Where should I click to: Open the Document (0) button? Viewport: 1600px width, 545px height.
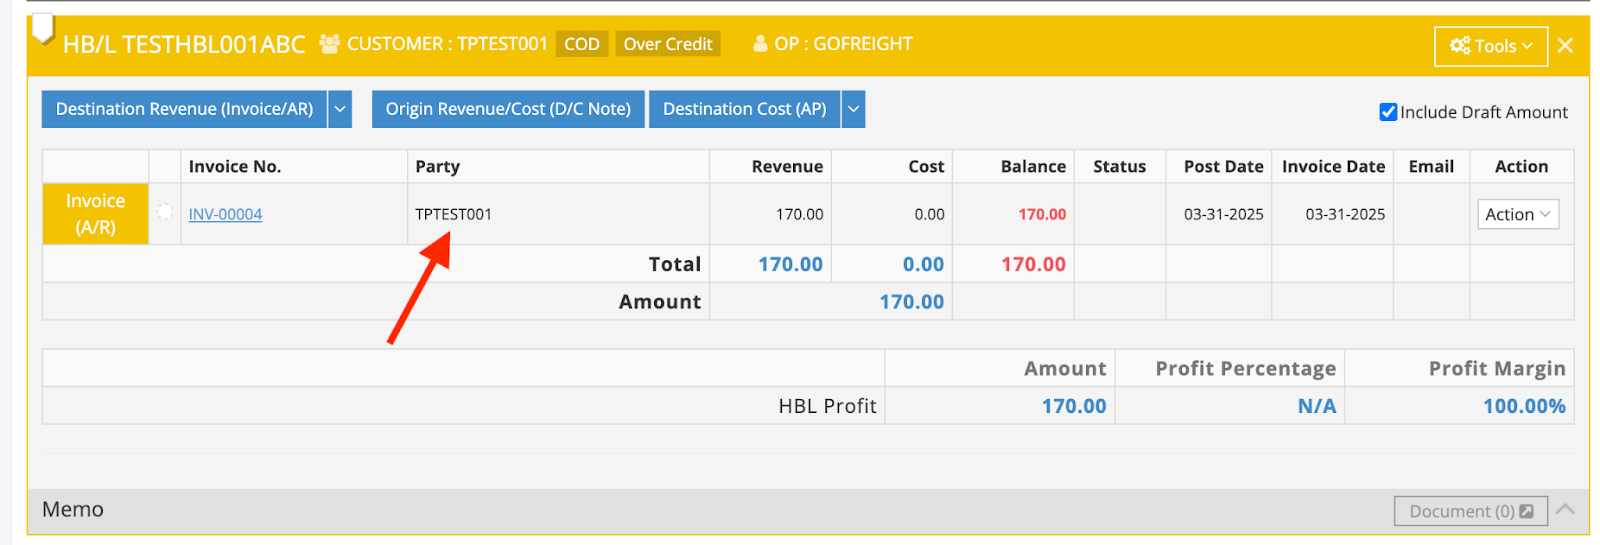[1470, 511]
